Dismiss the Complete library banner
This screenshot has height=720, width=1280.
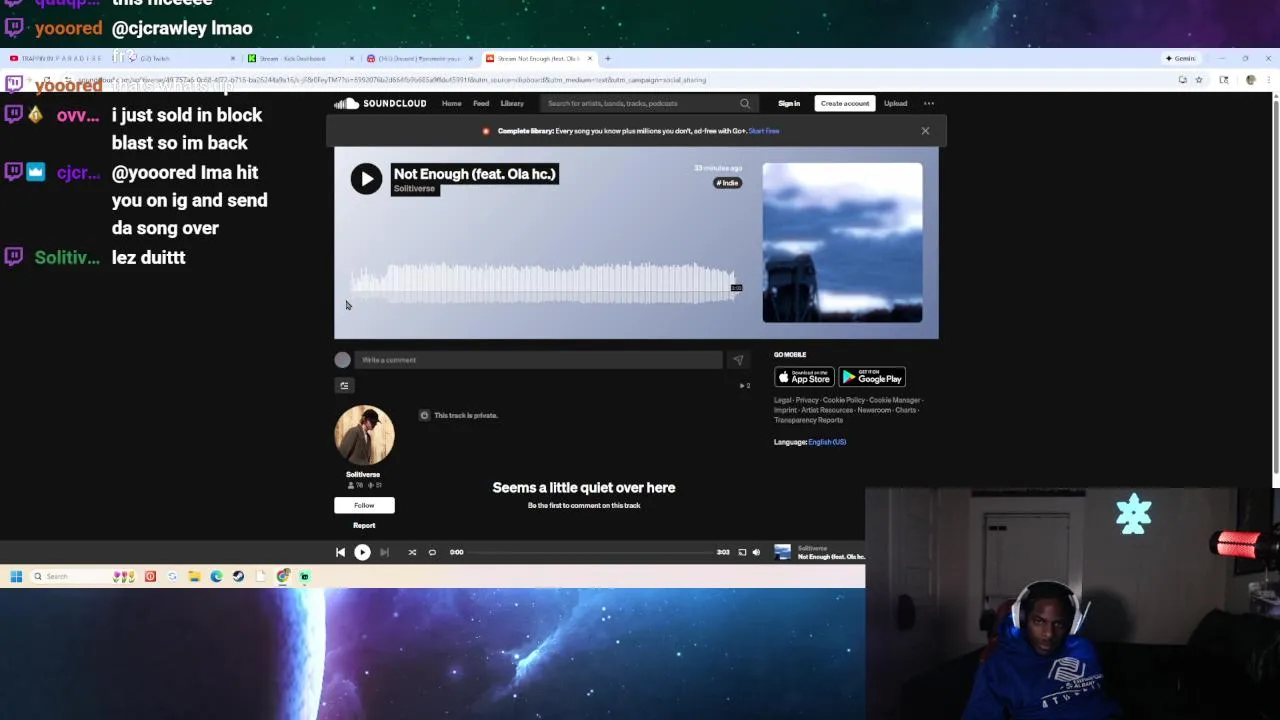pos(925,131)
